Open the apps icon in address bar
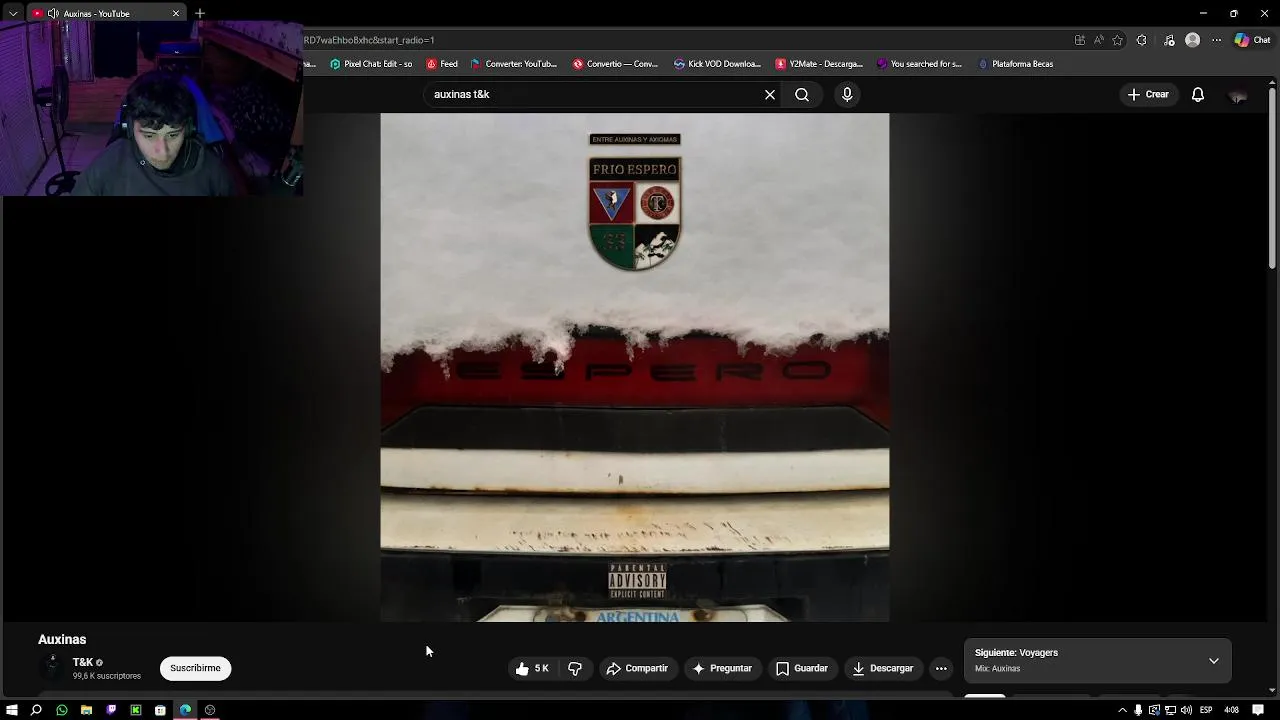 pyautogui.click(x=1079, y=40)
